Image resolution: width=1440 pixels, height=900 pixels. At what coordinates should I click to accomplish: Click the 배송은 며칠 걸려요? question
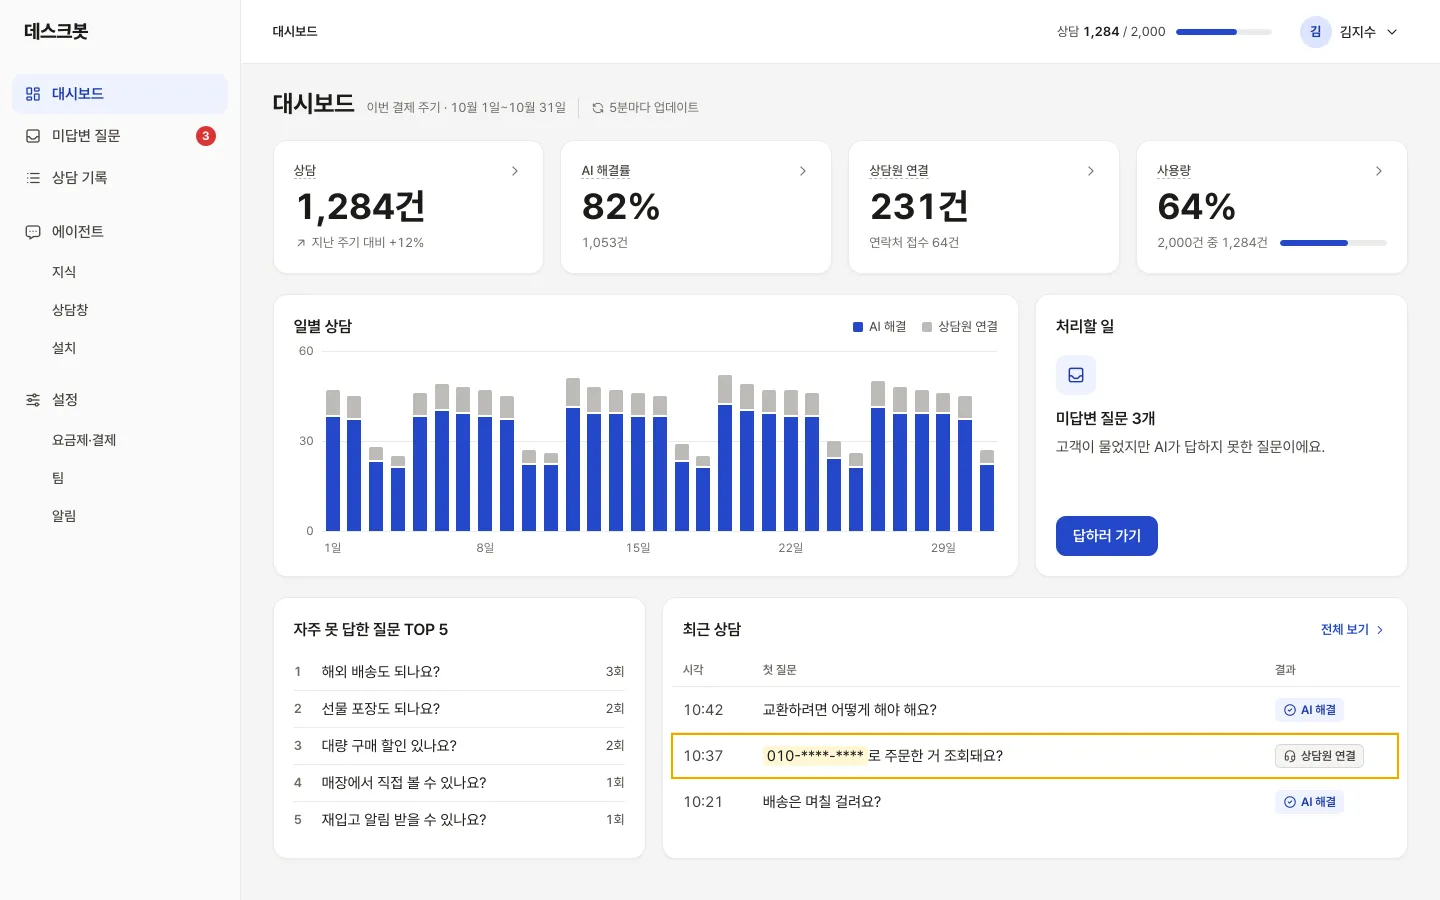point(822,802)
